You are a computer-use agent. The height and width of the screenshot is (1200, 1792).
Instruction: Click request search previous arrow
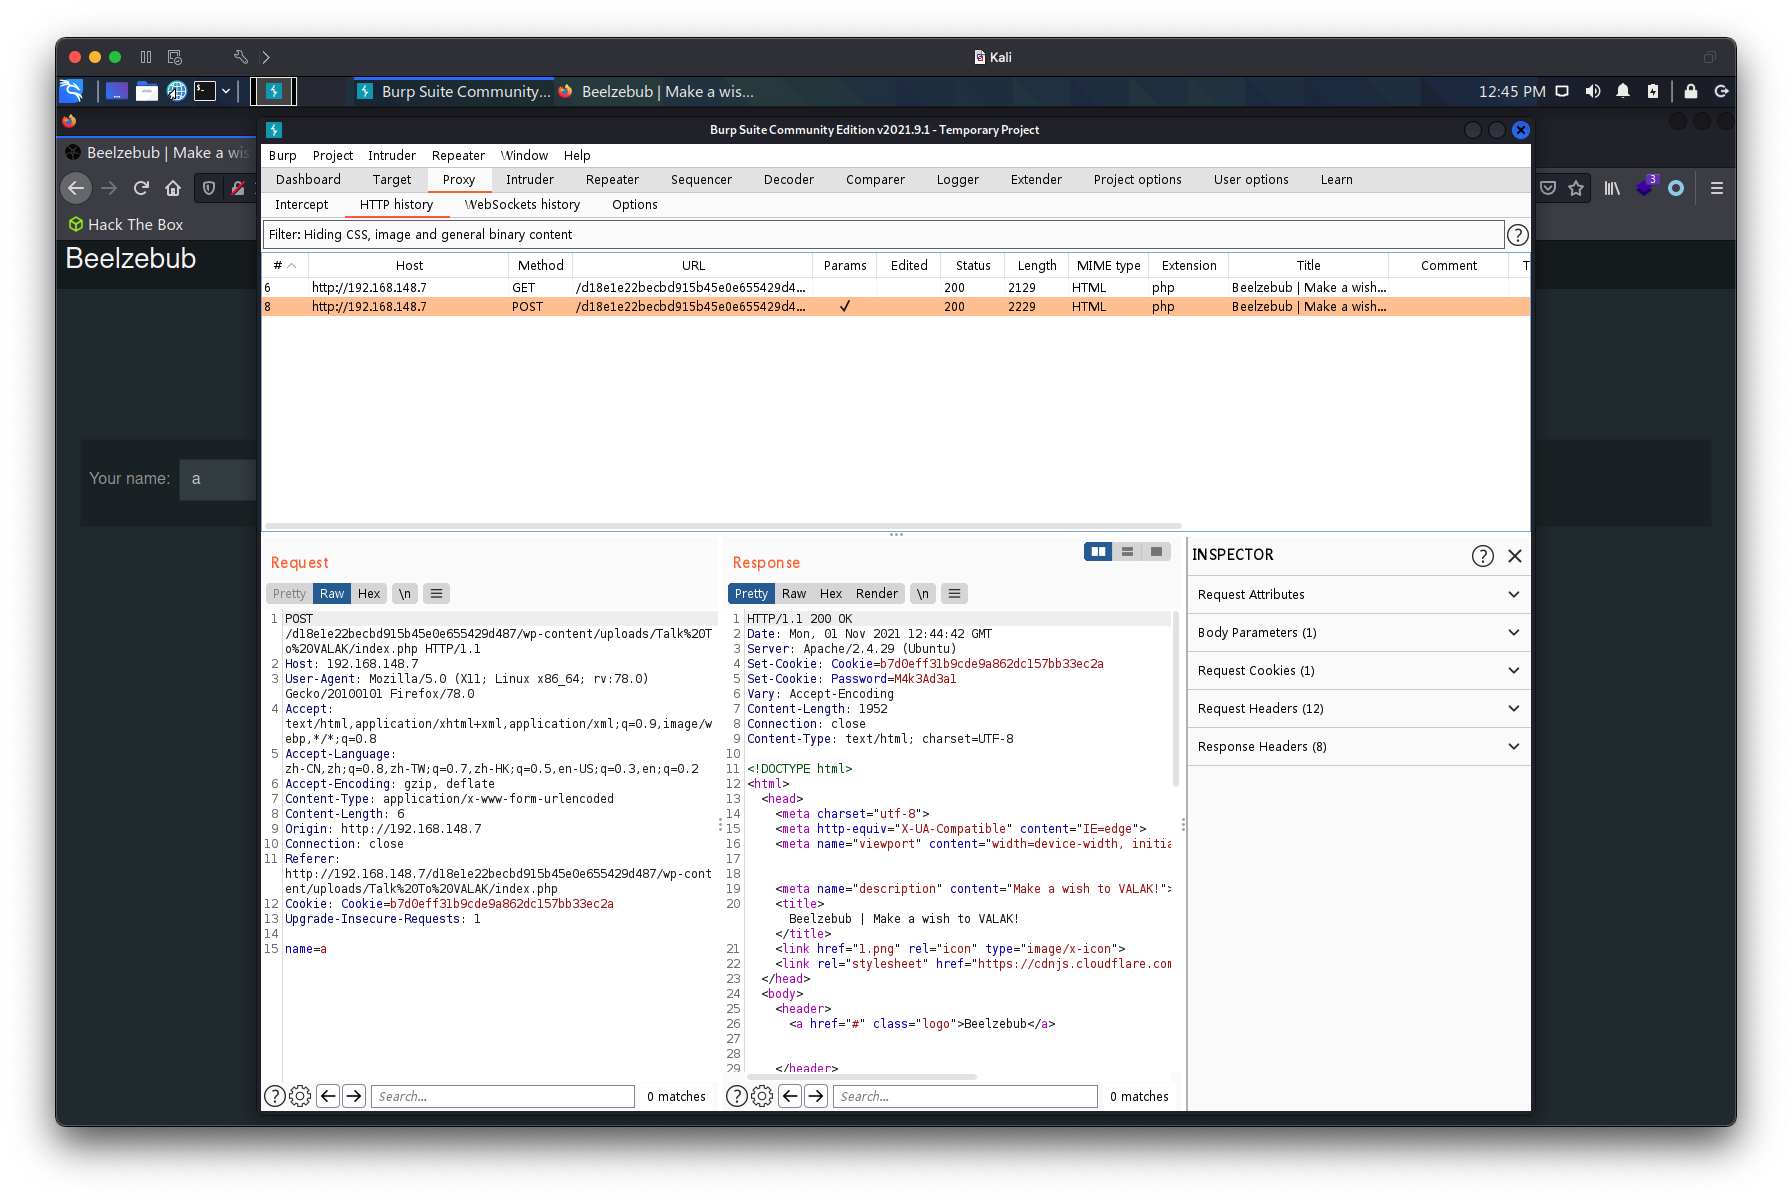point(328,1097)
